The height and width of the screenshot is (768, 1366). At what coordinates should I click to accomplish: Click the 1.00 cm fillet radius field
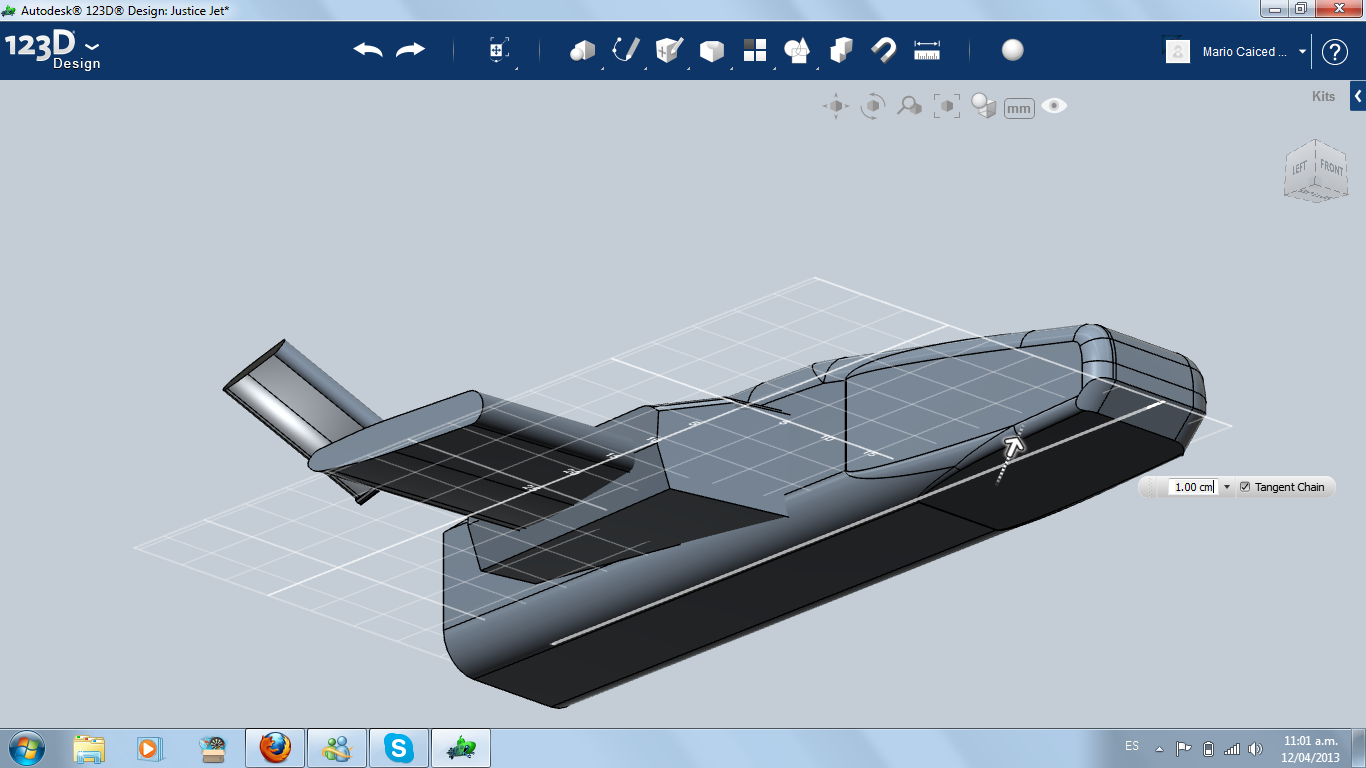pyautogui.click(x=1193, y=487)
